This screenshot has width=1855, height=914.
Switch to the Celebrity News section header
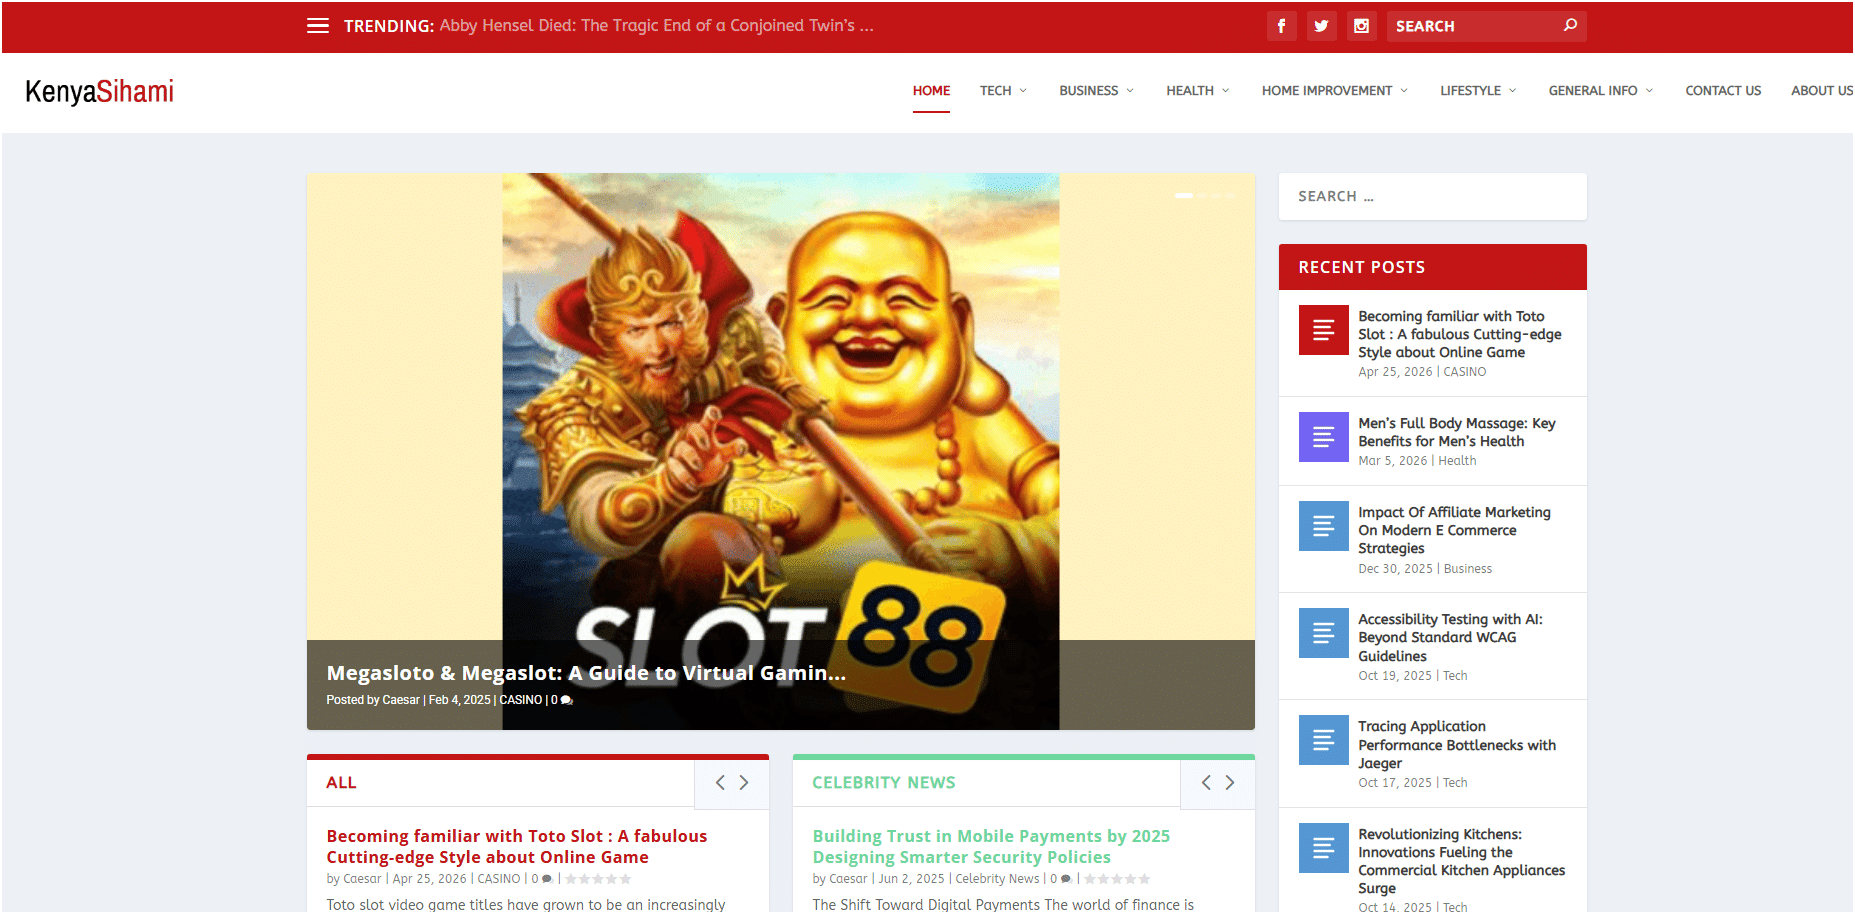884,783
